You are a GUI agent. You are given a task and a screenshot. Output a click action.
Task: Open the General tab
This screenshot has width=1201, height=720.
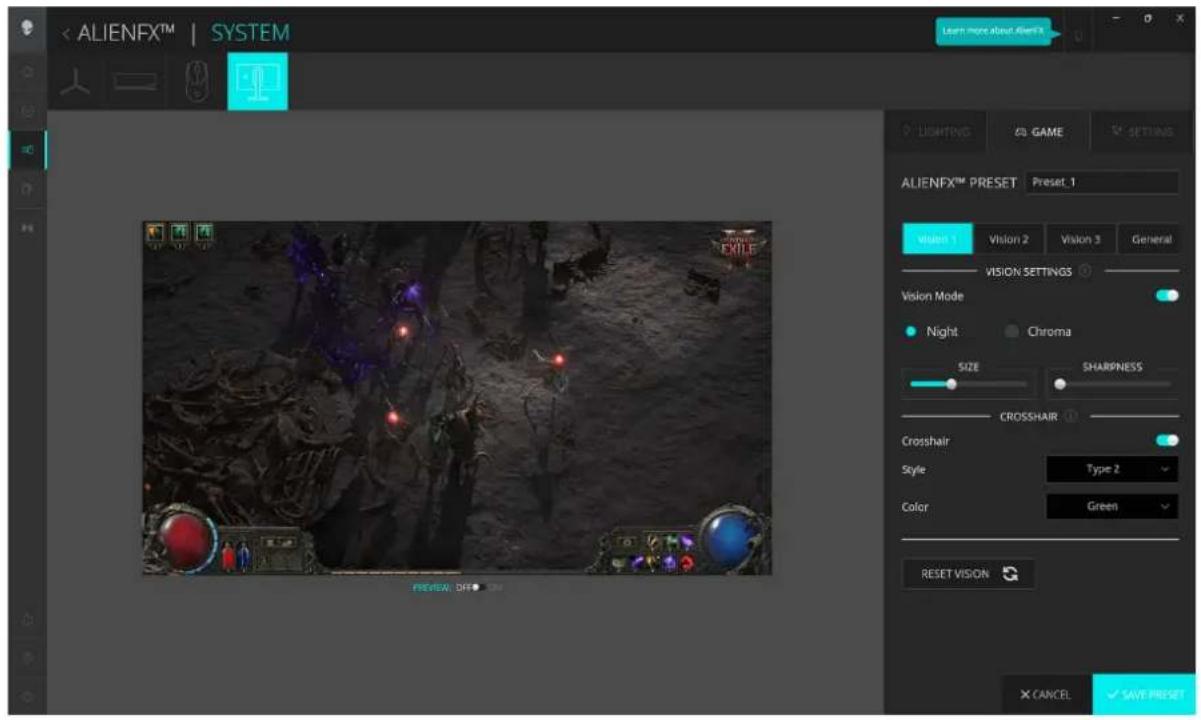(1150, 239)
